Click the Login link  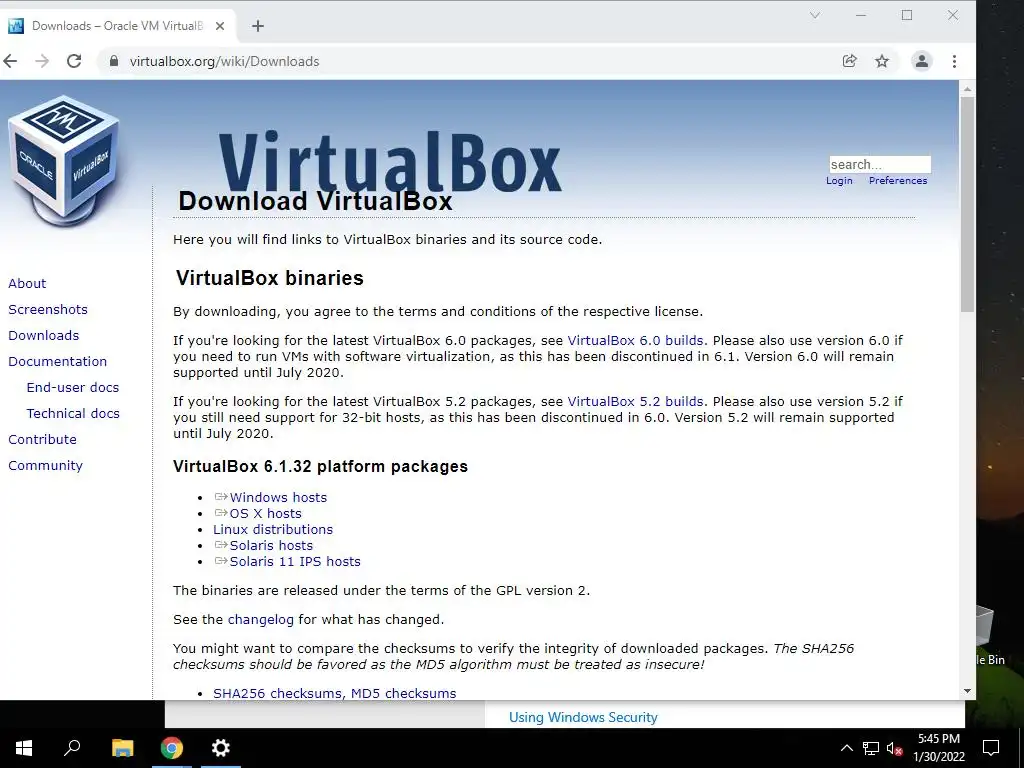[x=839, y=180]
